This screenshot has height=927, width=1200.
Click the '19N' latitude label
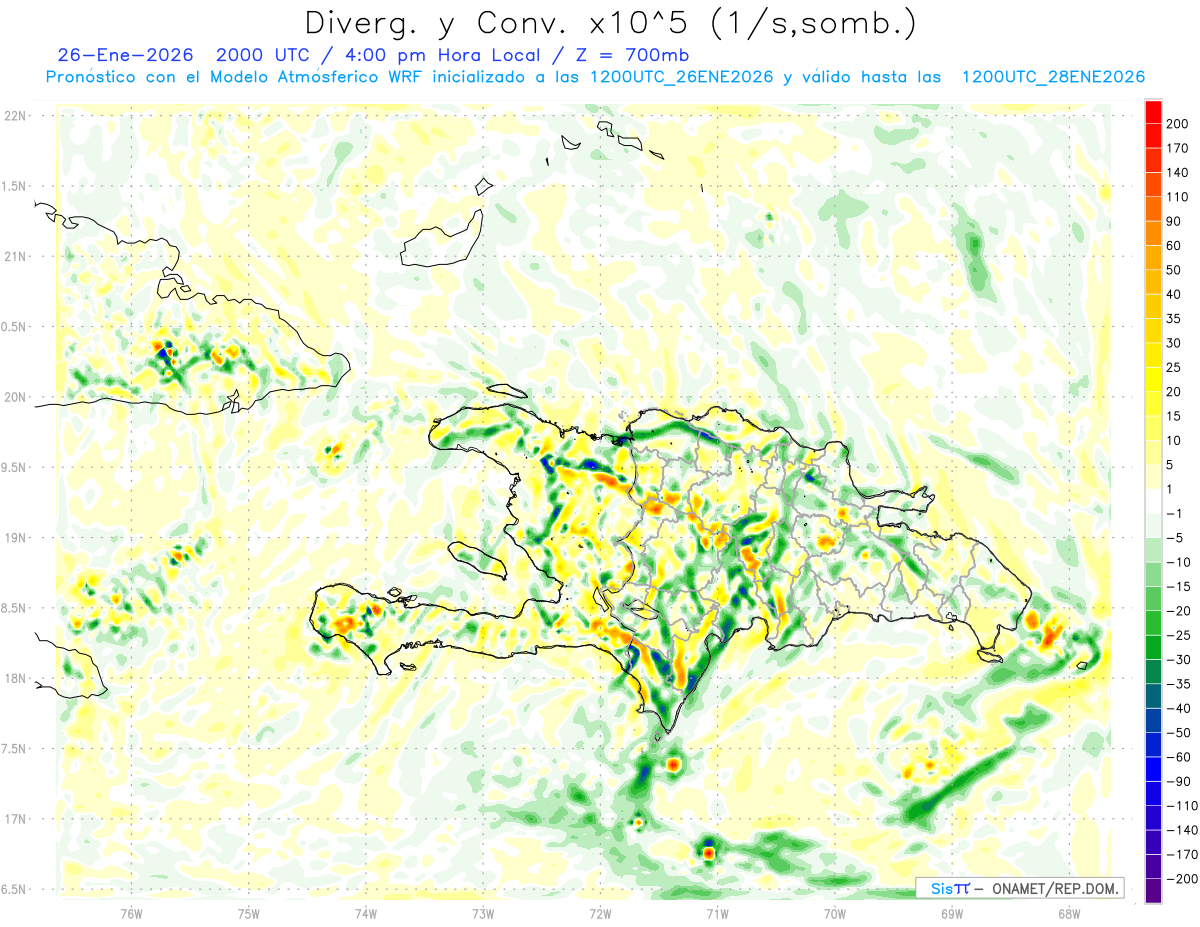point(15,538)
